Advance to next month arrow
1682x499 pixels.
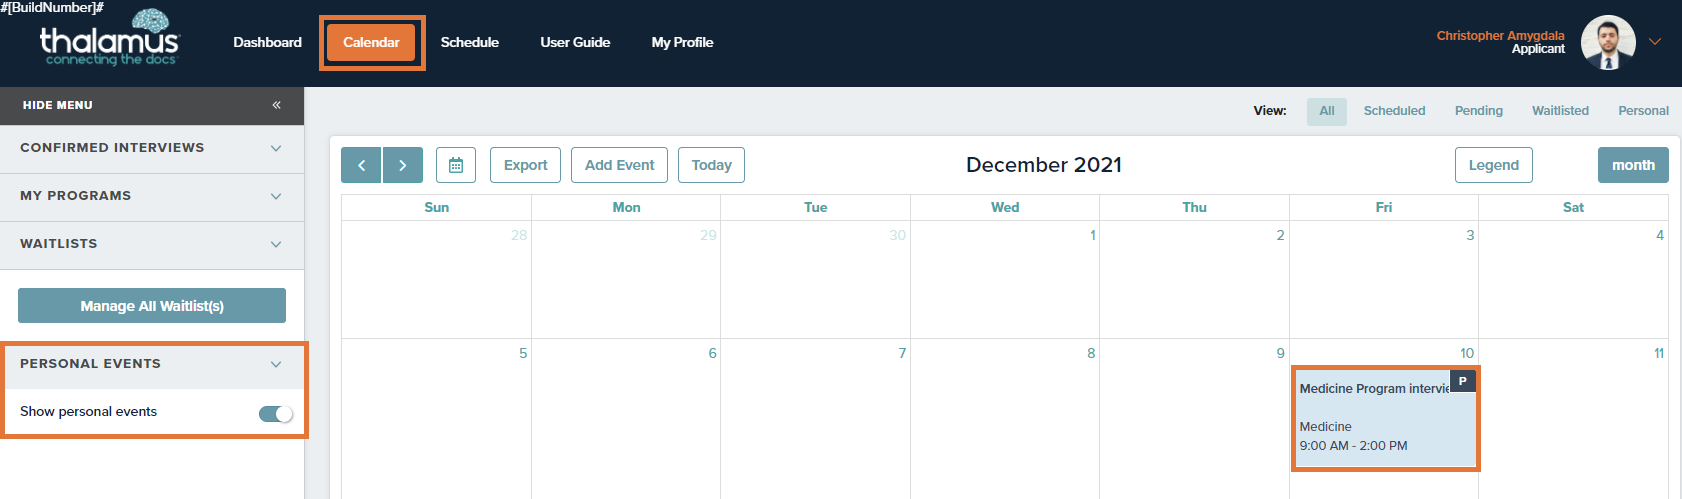point(403,165)
